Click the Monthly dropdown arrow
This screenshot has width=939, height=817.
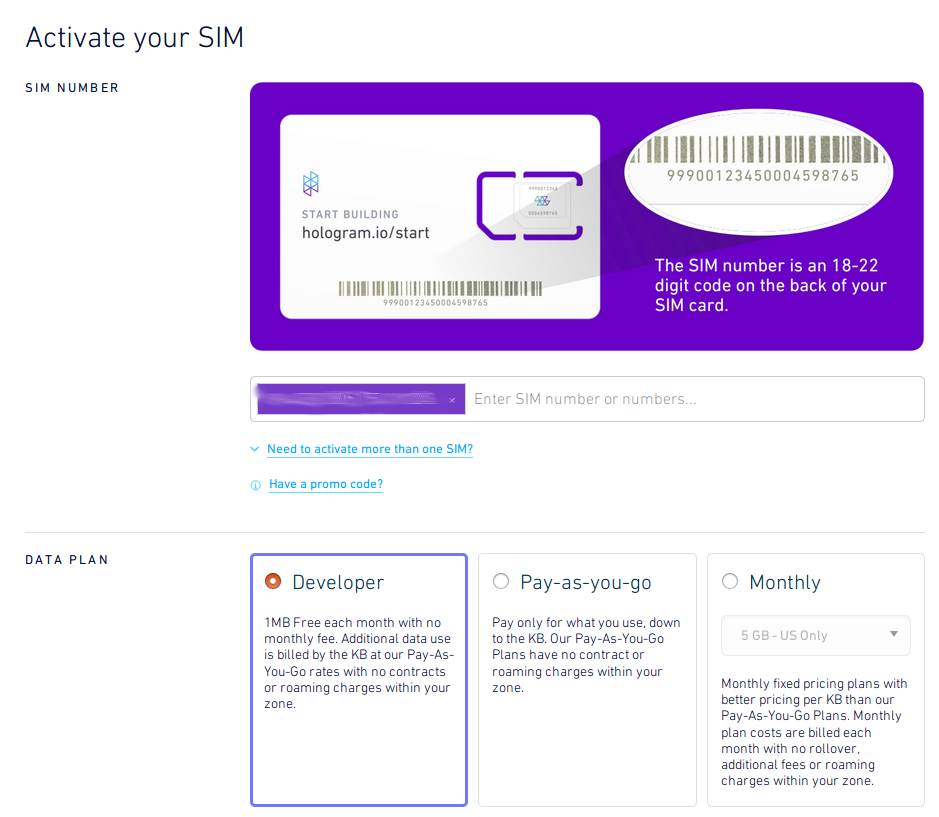[893, 634]
